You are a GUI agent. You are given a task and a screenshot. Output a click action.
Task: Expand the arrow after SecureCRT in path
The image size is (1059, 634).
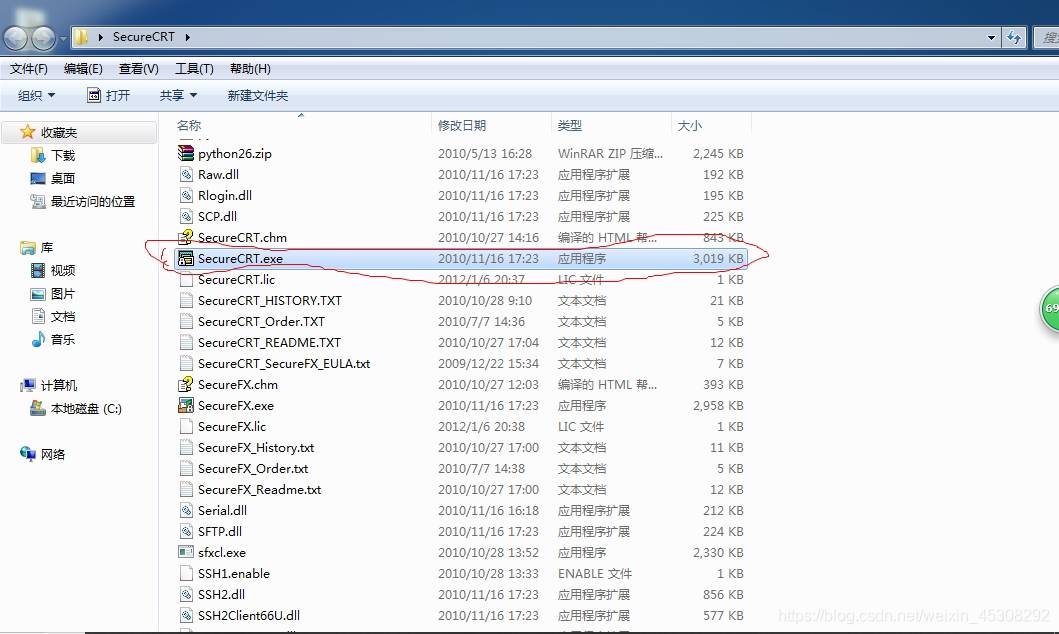click(188, 37)
